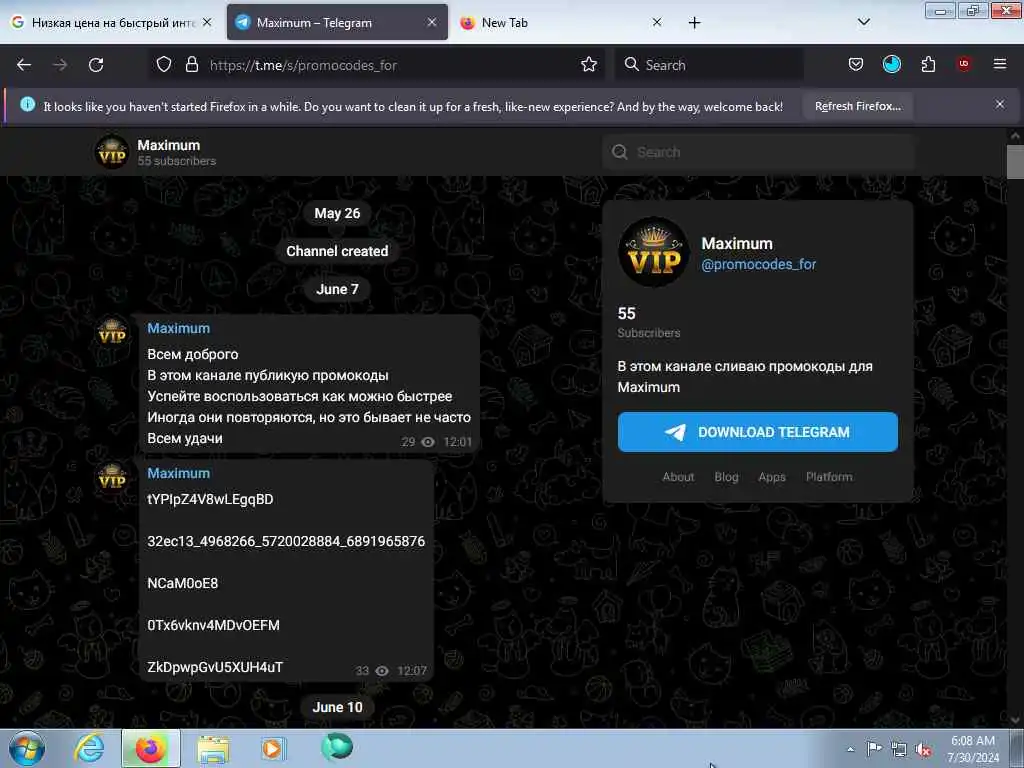The height and width of the screenshot is (768, 1024).
Task: Click the May 26 date label
Action: 337,213
